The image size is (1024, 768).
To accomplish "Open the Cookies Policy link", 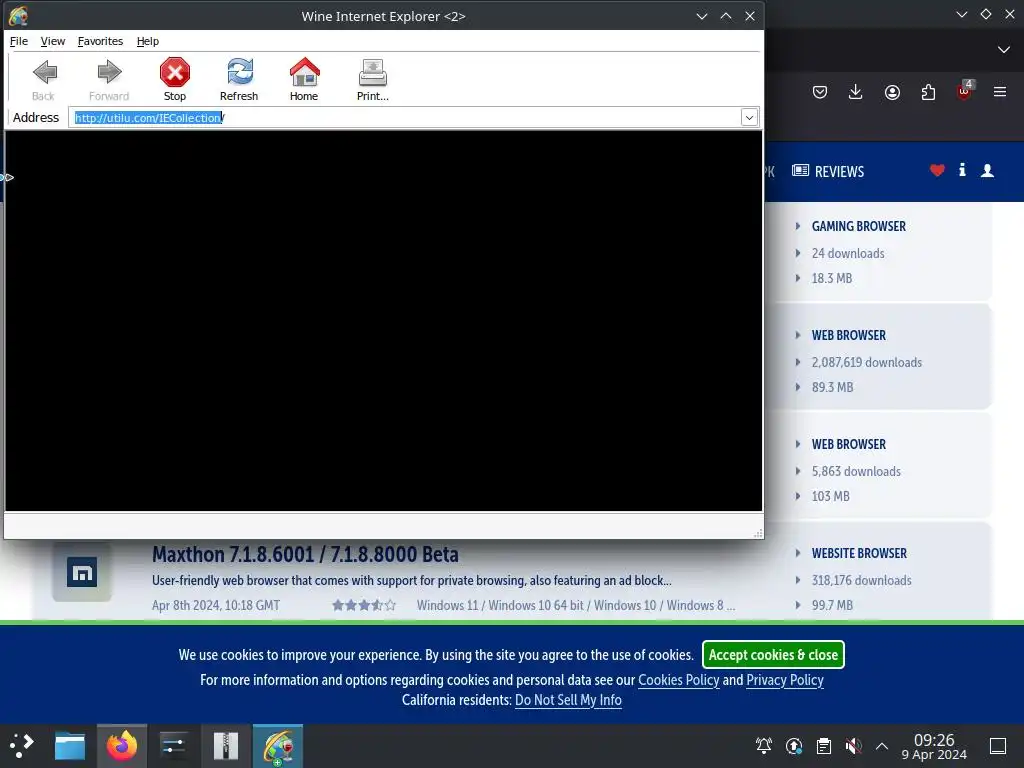I will pos(678,680).
